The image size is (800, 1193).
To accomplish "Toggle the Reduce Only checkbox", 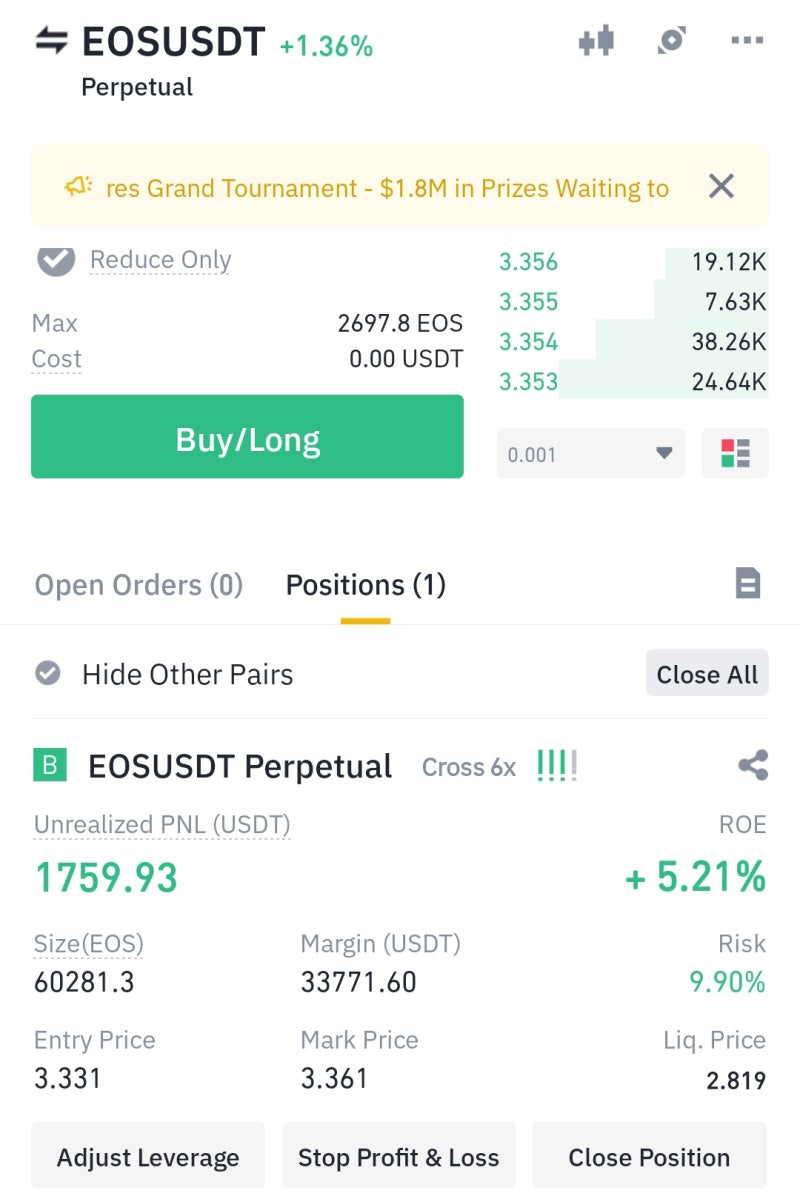I will [56, 260].
